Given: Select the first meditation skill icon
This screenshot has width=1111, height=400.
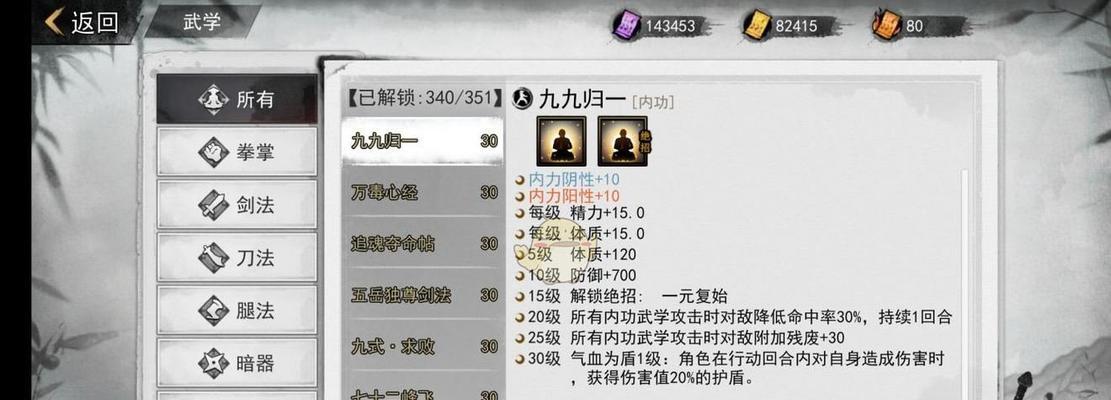Looking at the screenshot, I should [561, 141].
